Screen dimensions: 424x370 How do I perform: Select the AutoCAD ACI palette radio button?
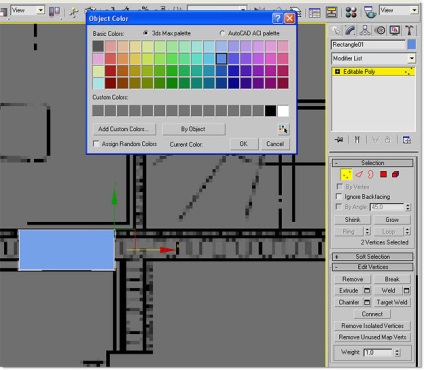222,33
